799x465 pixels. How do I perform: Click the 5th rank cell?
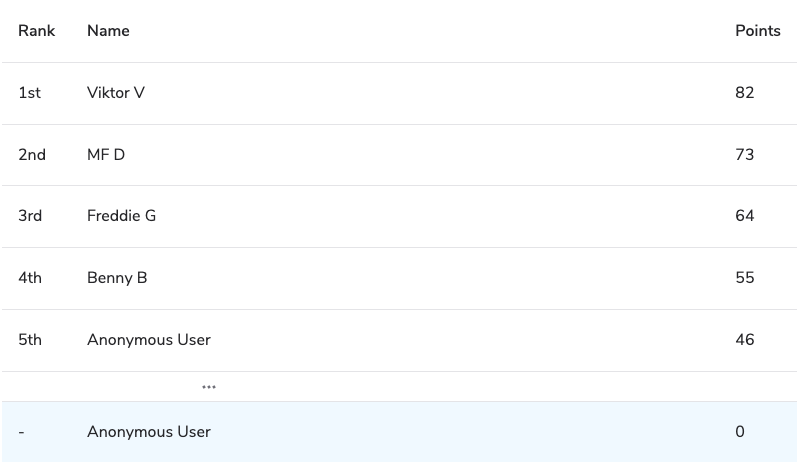click(30, 340)
